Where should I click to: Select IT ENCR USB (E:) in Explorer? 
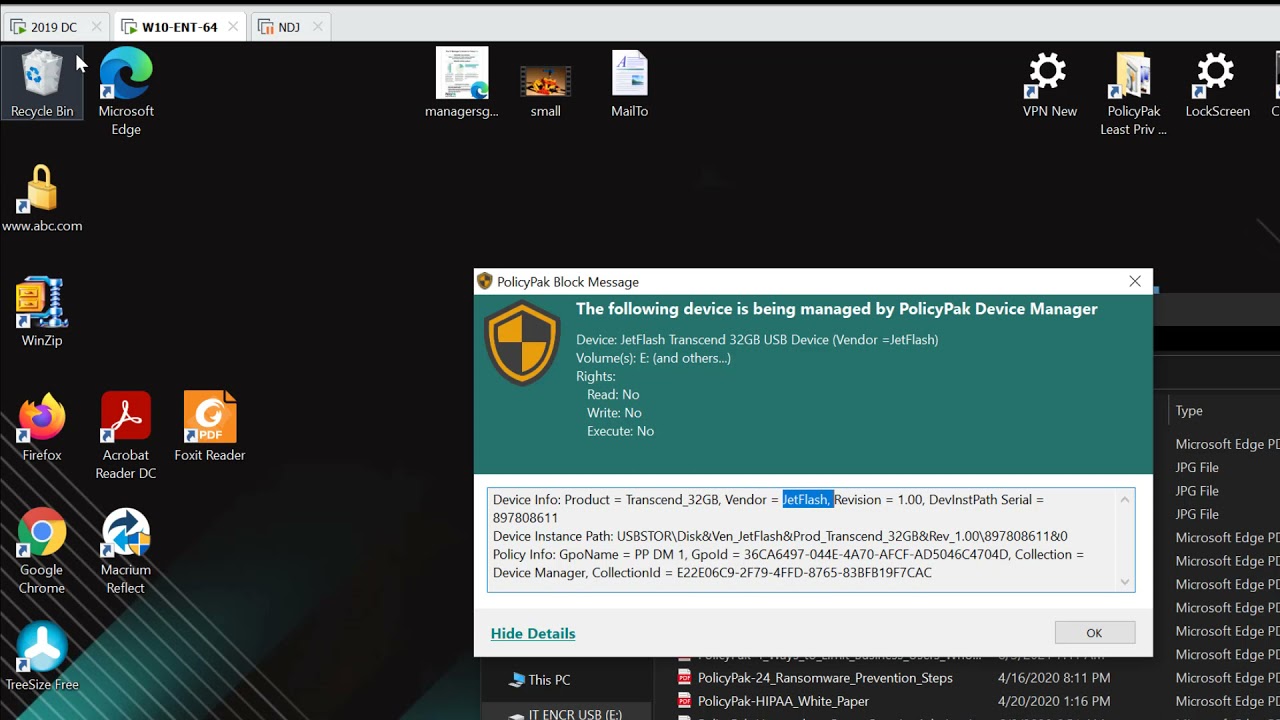[x=565, y=714]
